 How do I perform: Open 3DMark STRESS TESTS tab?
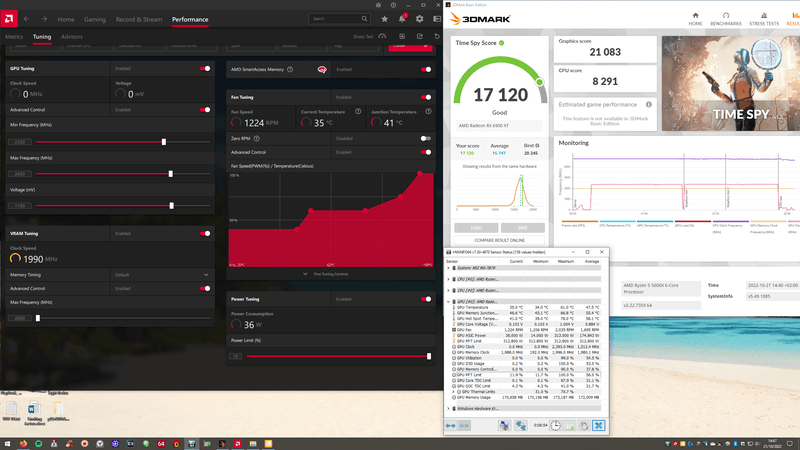(x=764, y=19)
